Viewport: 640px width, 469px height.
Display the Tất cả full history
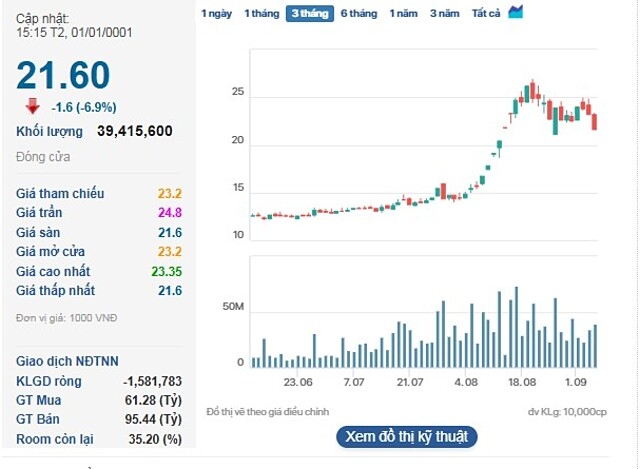tap(486, 13)
